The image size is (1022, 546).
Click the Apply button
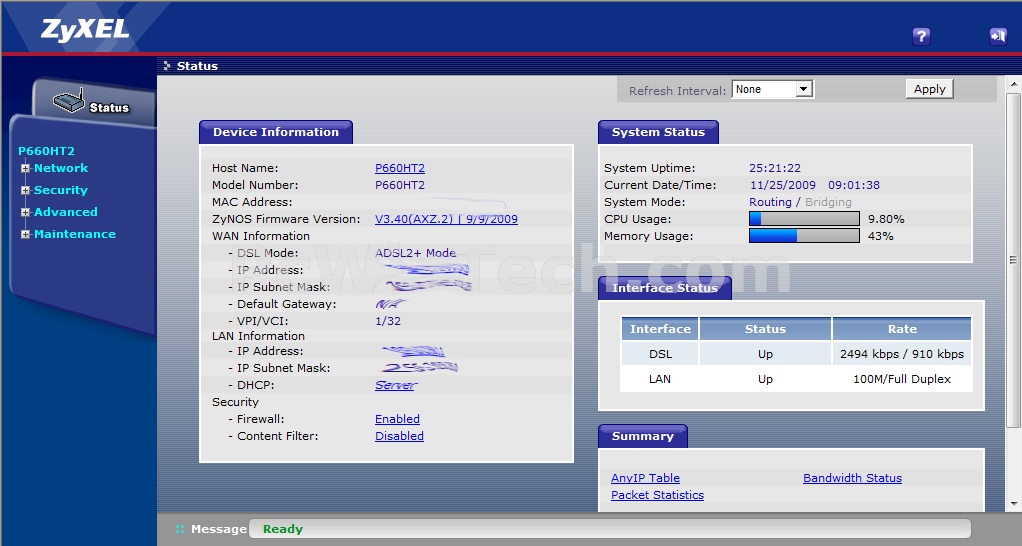pos(929,89)
